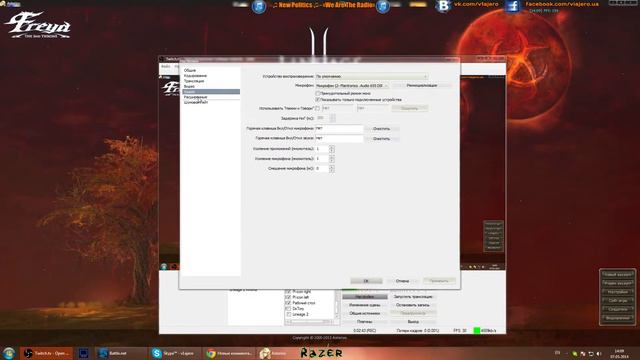640x360 pixels.
Task: Clear the sound on/off hotkey with Очистить
Action: (382, 138)
